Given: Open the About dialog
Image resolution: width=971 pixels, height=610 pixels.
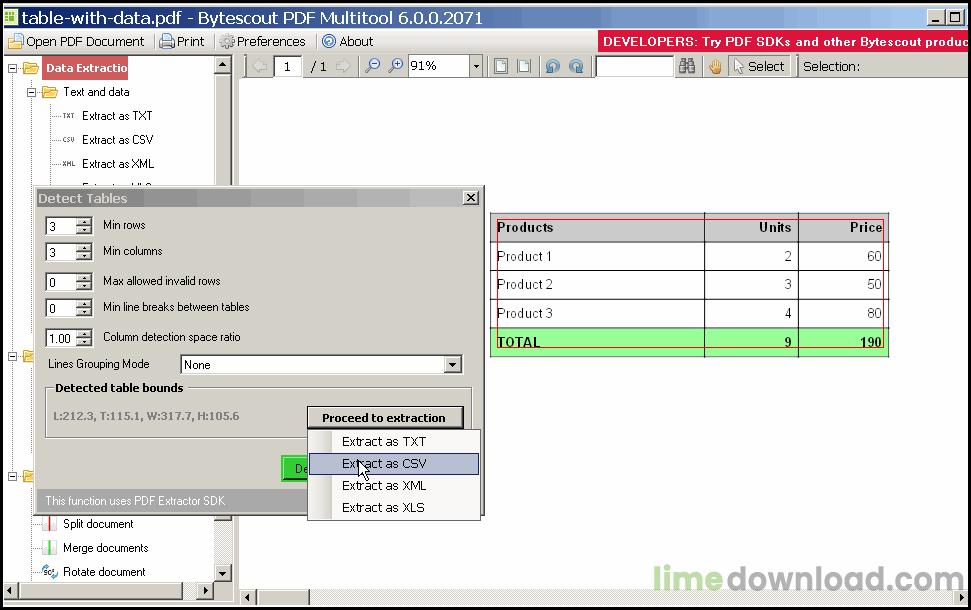Looking at the screenshot, I should (347, 41).
